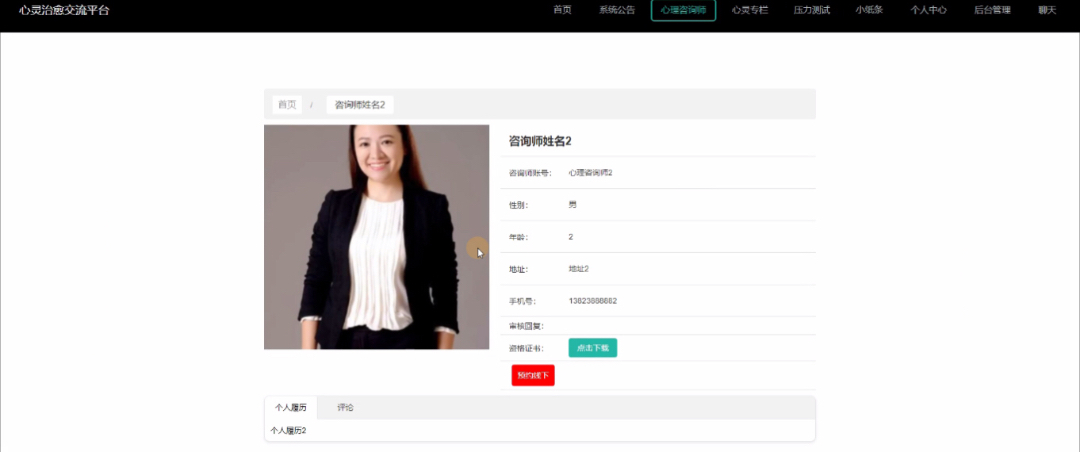Open the 首页 item in top navigation
The image size is (1080, 452).
[562, 10]
